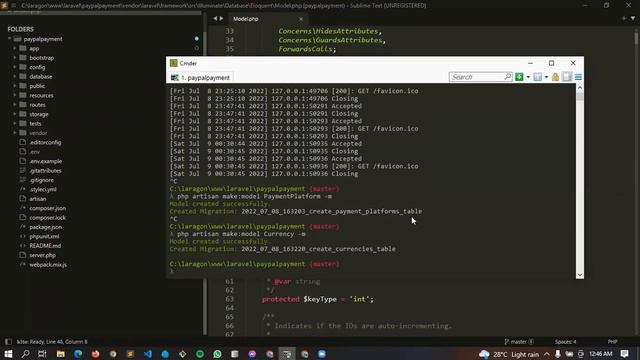Select the storage folder in sidebar
Screen dimensions: 640x360
39,114
